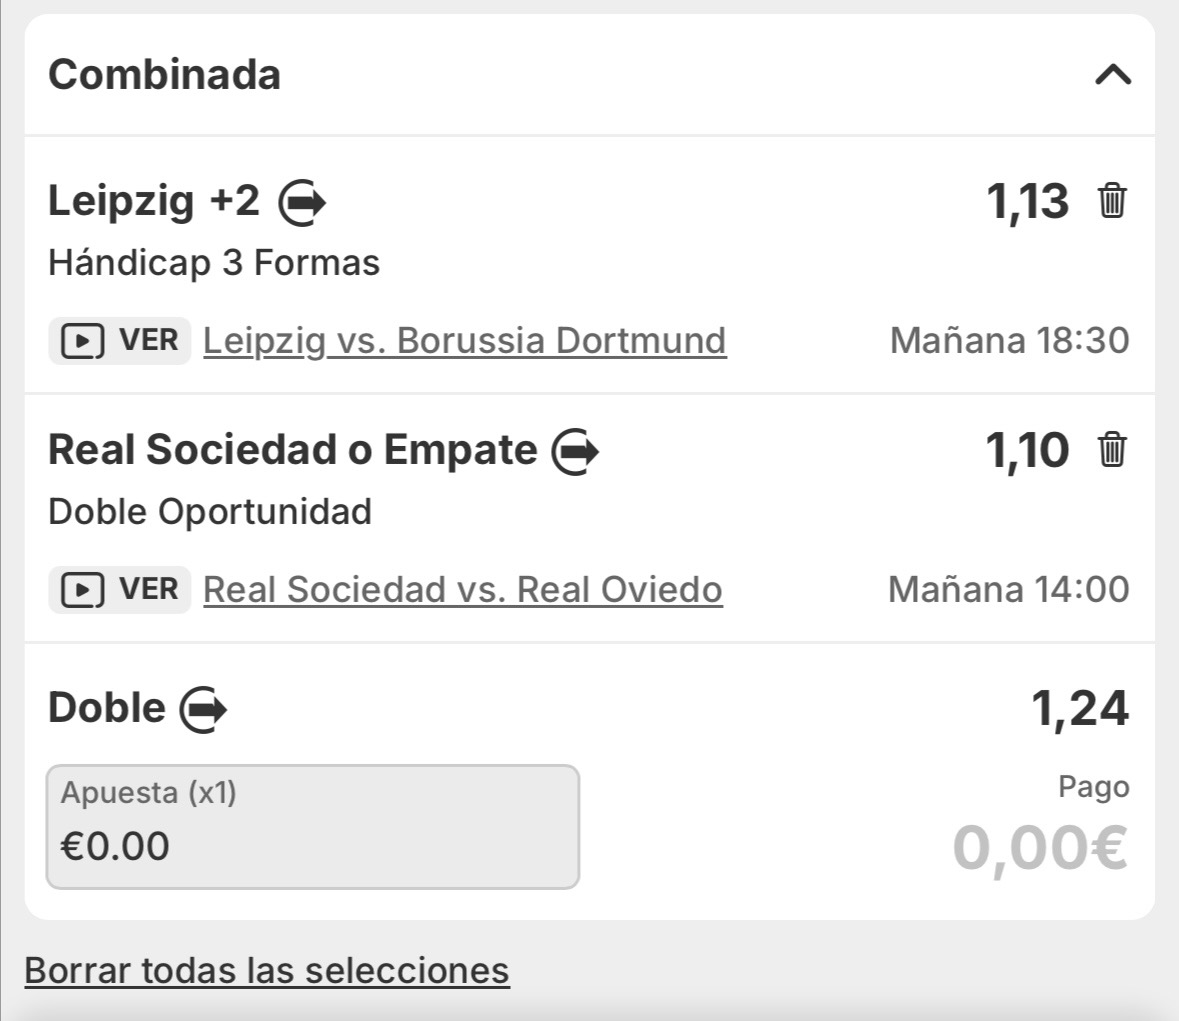Click the 1,10 odds for Real Sociedad
Viewport: 1179px width, 1021px height.
pos(1027,451)
